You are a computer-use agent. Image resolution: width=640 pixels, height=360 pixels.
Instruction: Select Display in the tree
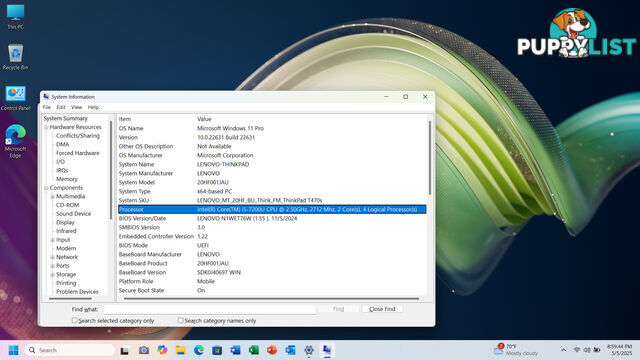[65, 222]
